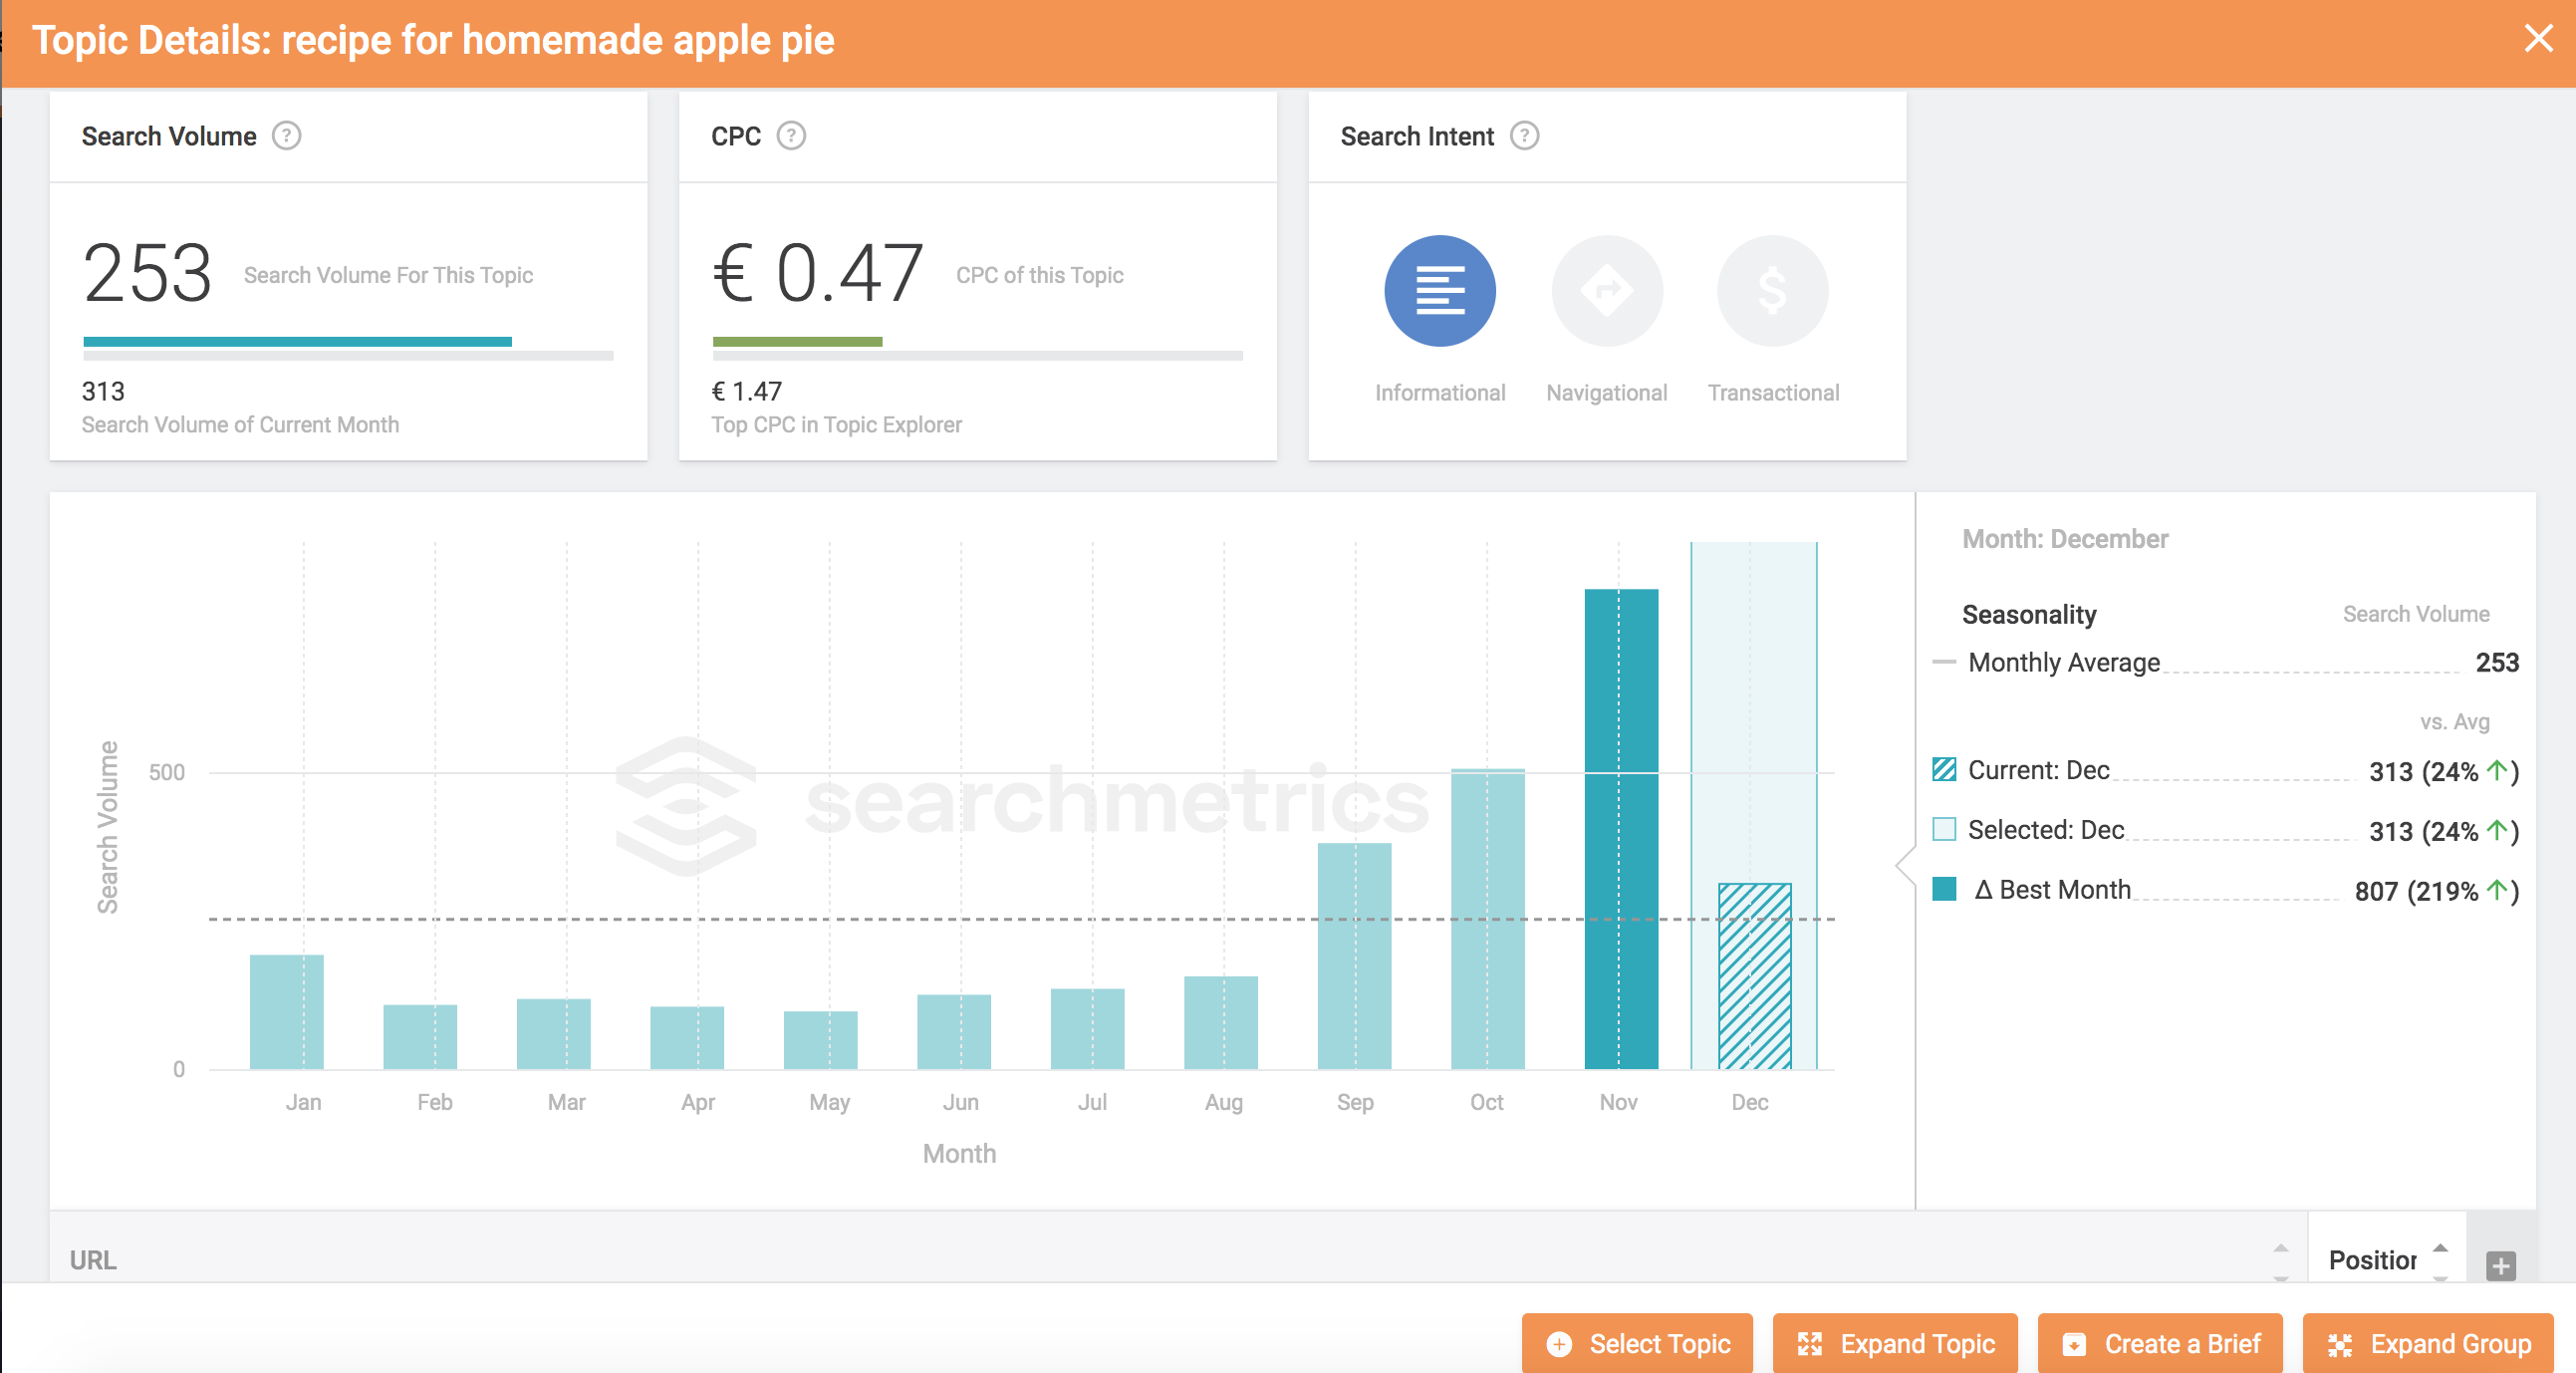Click the Monthly Average value 253
Screen dimensions: 2576x1373
[x=2496, y=662]
